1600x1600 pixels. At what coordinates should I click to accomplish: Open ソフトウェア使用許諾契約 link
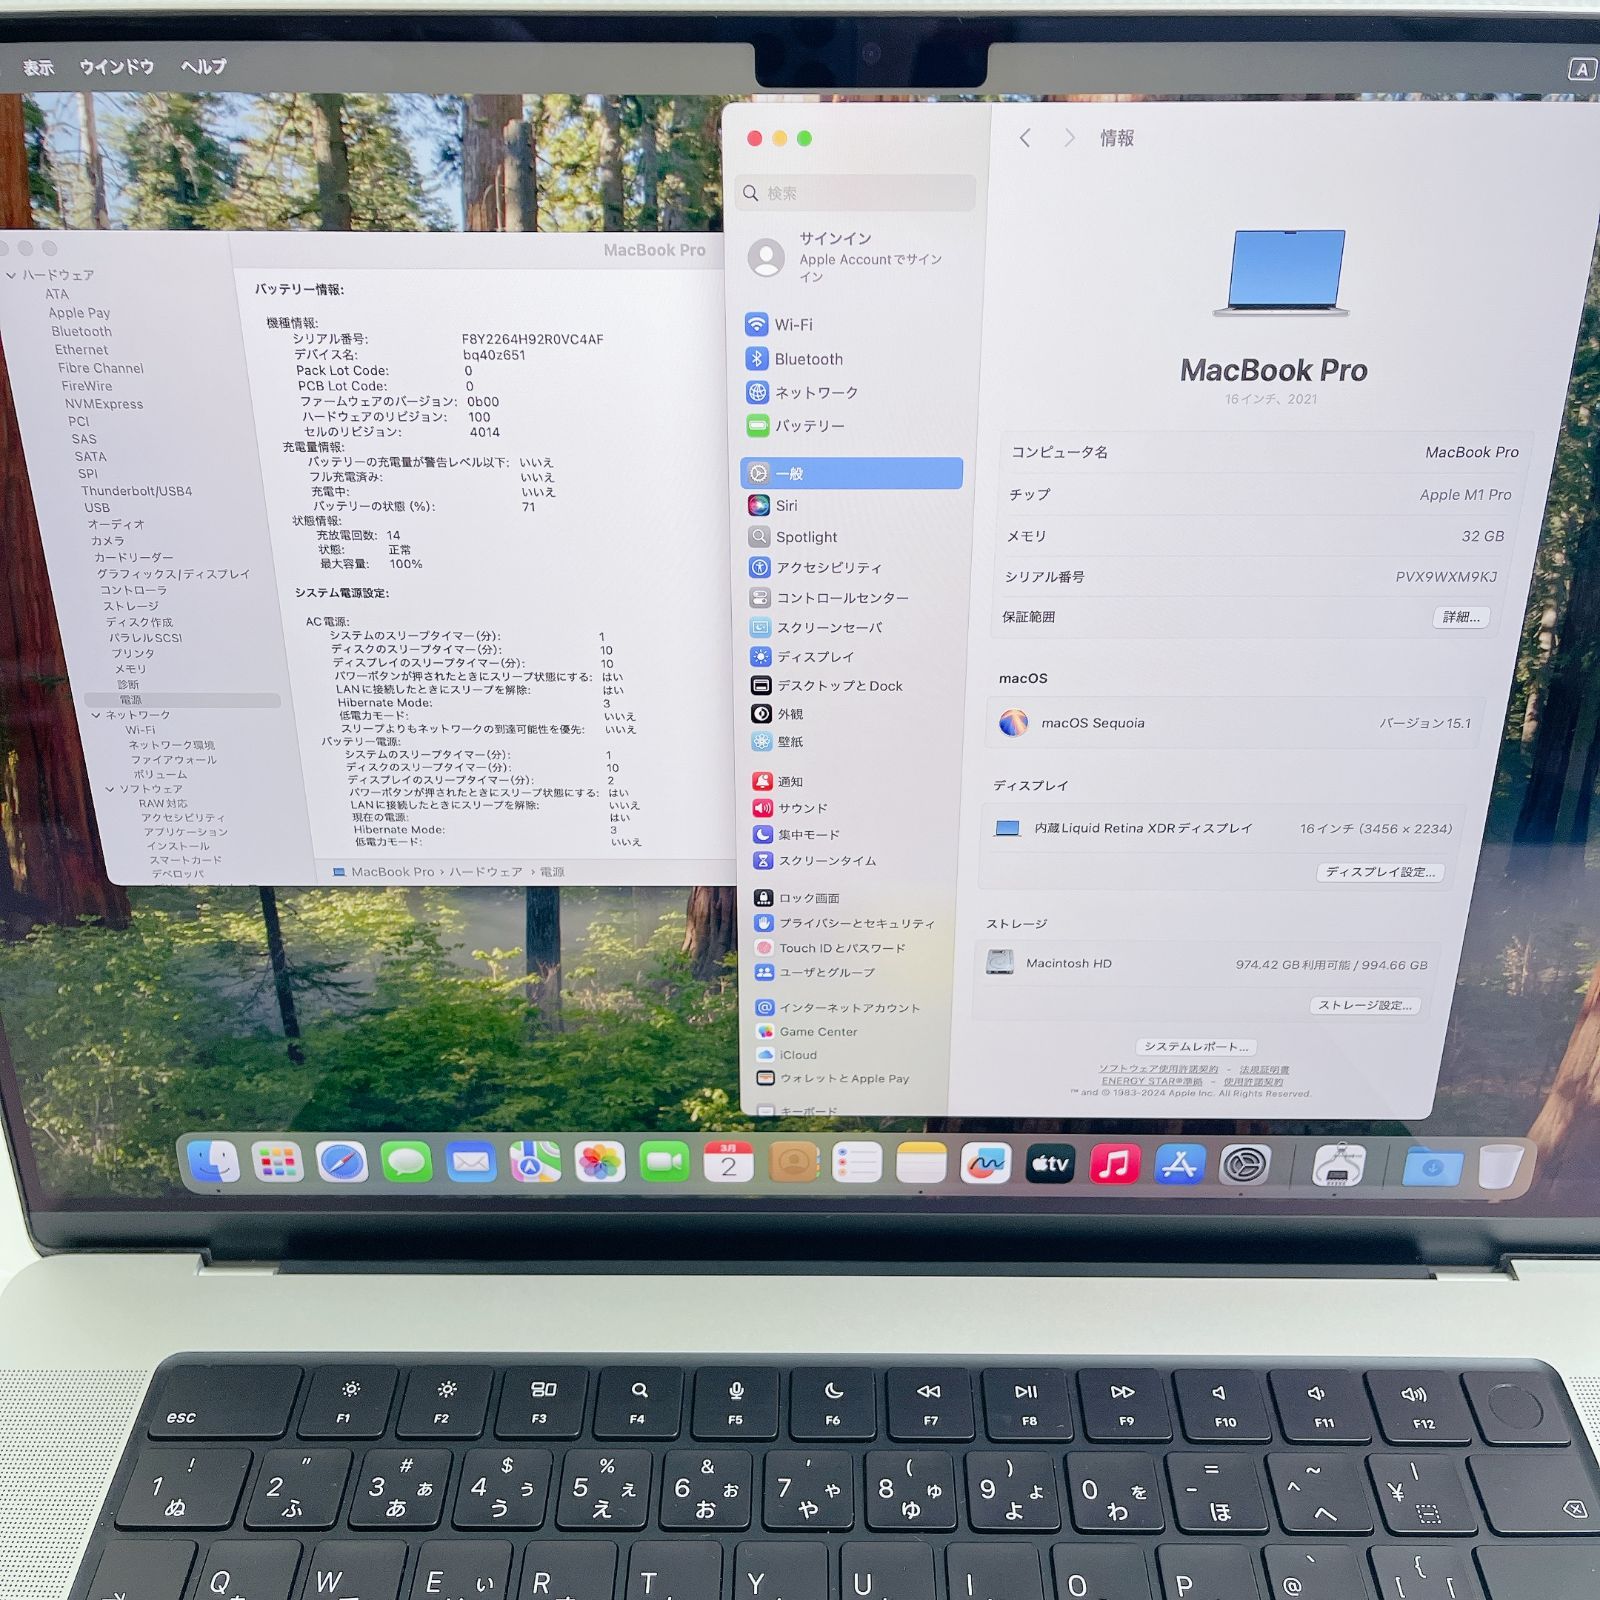pyautogui.click(x=1158, y=1069)
